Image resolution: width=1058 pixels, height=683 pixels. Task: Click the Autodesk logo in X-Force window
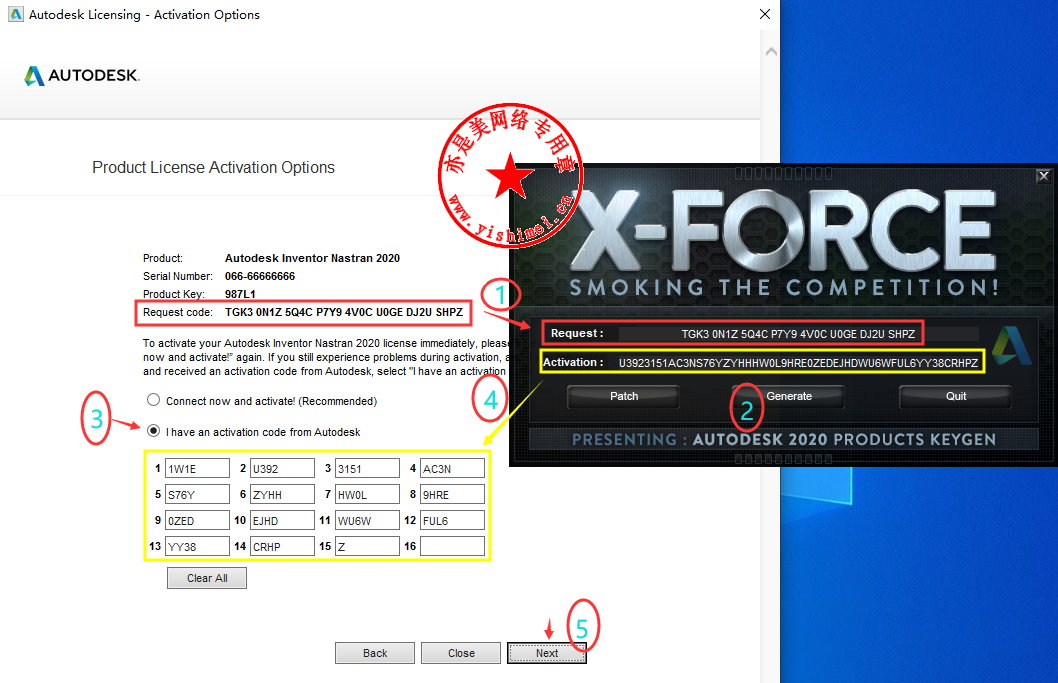coord(1010,345)
